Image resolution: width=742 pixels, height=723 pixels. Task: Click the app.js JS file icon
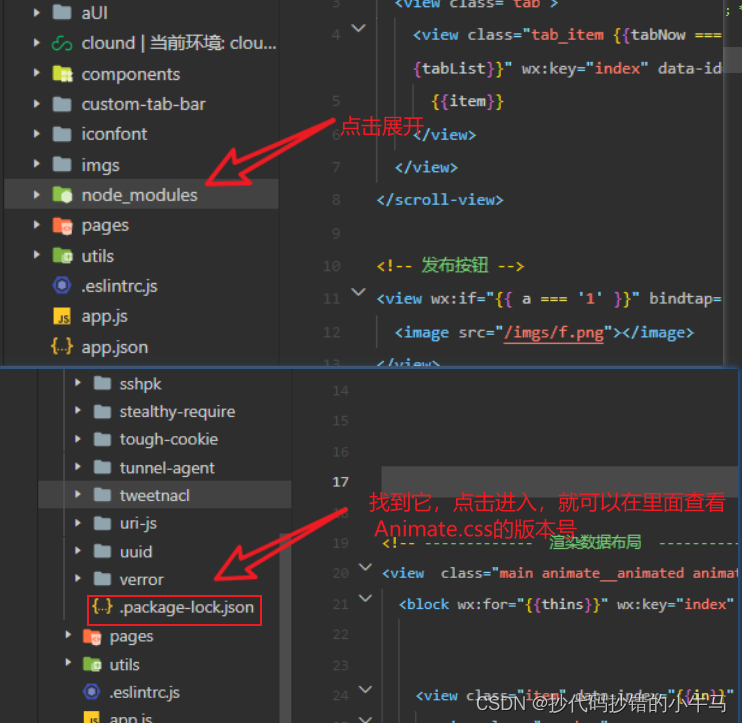[62, 316]
